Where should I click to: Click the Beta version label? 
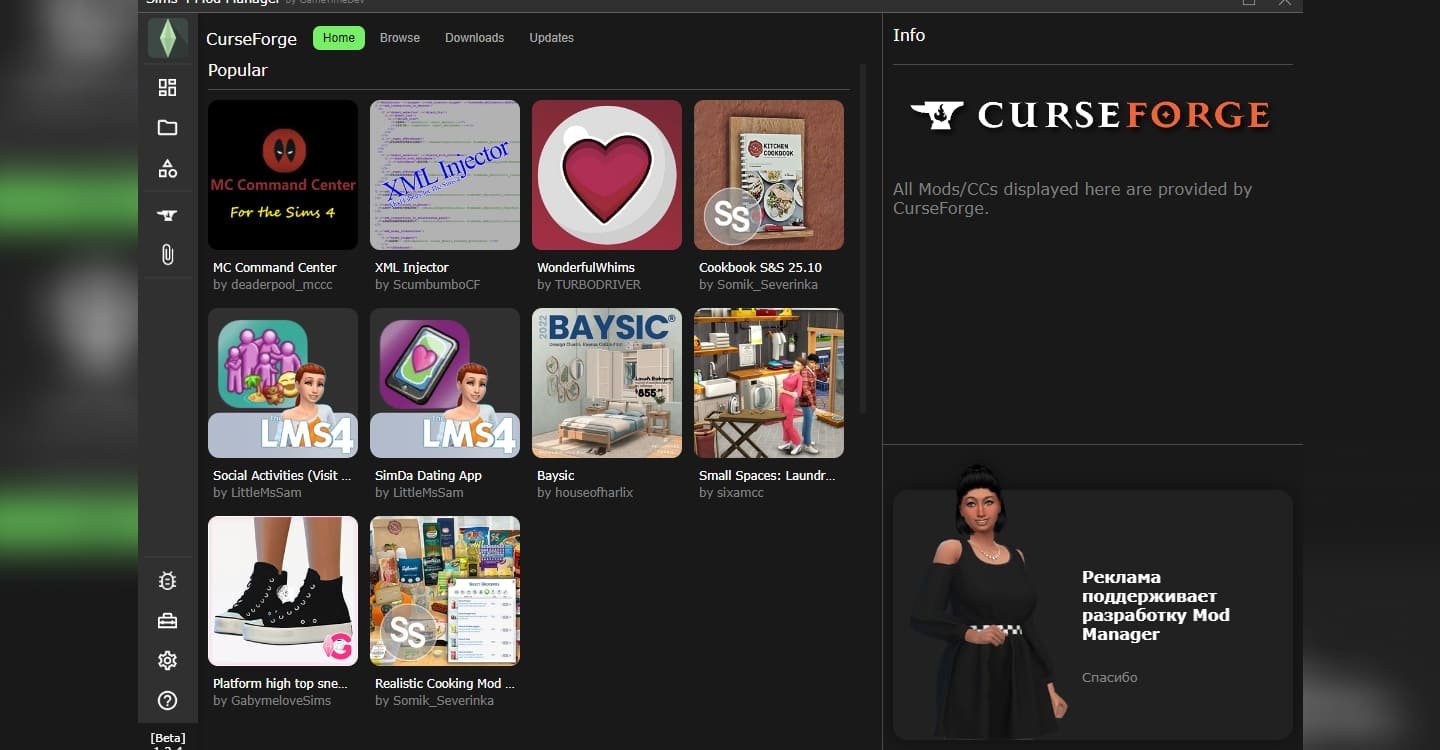[168, 738]
